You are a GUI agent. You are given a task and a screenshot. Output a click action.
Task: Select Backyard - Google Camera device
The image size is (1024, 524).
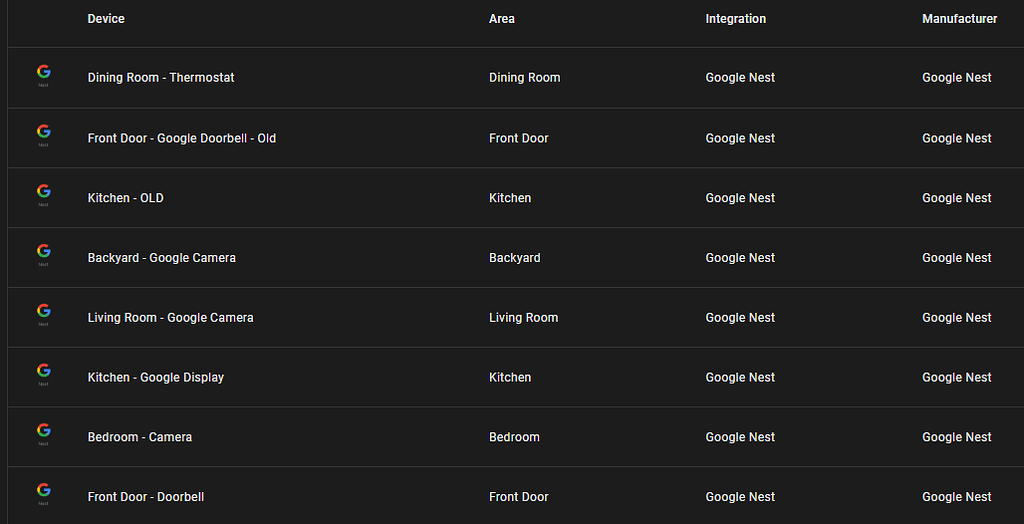point(162,258)
